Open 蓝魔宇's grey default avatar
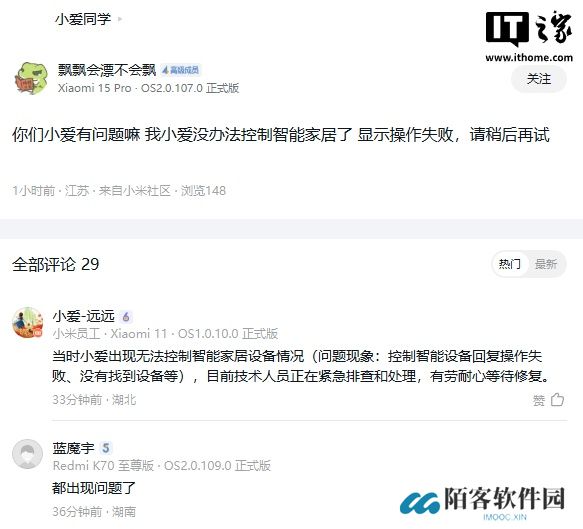Image resolution: width=583 pixels, height=529 pixels. click(28, 454)
